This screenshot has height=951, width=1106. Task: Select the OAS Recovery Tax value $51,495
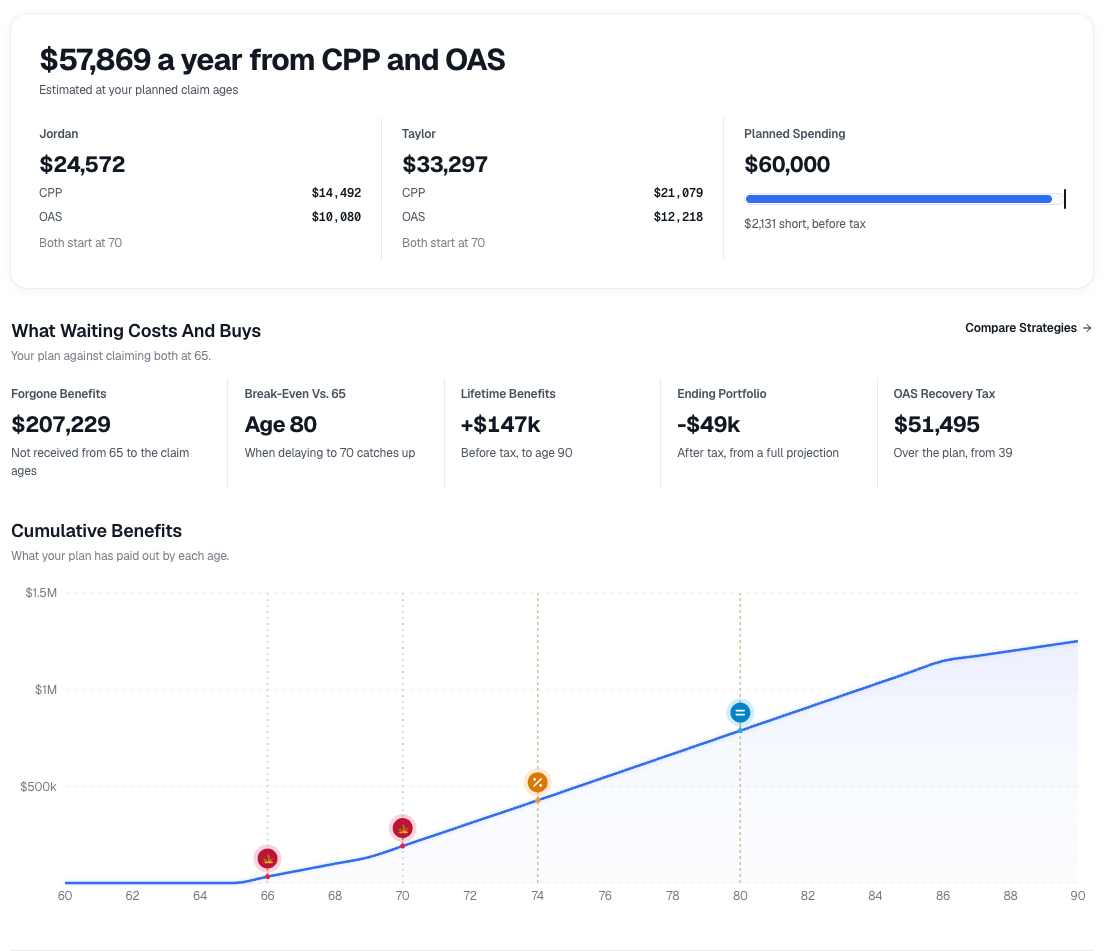pyautogui.click(x=937, y=425)
